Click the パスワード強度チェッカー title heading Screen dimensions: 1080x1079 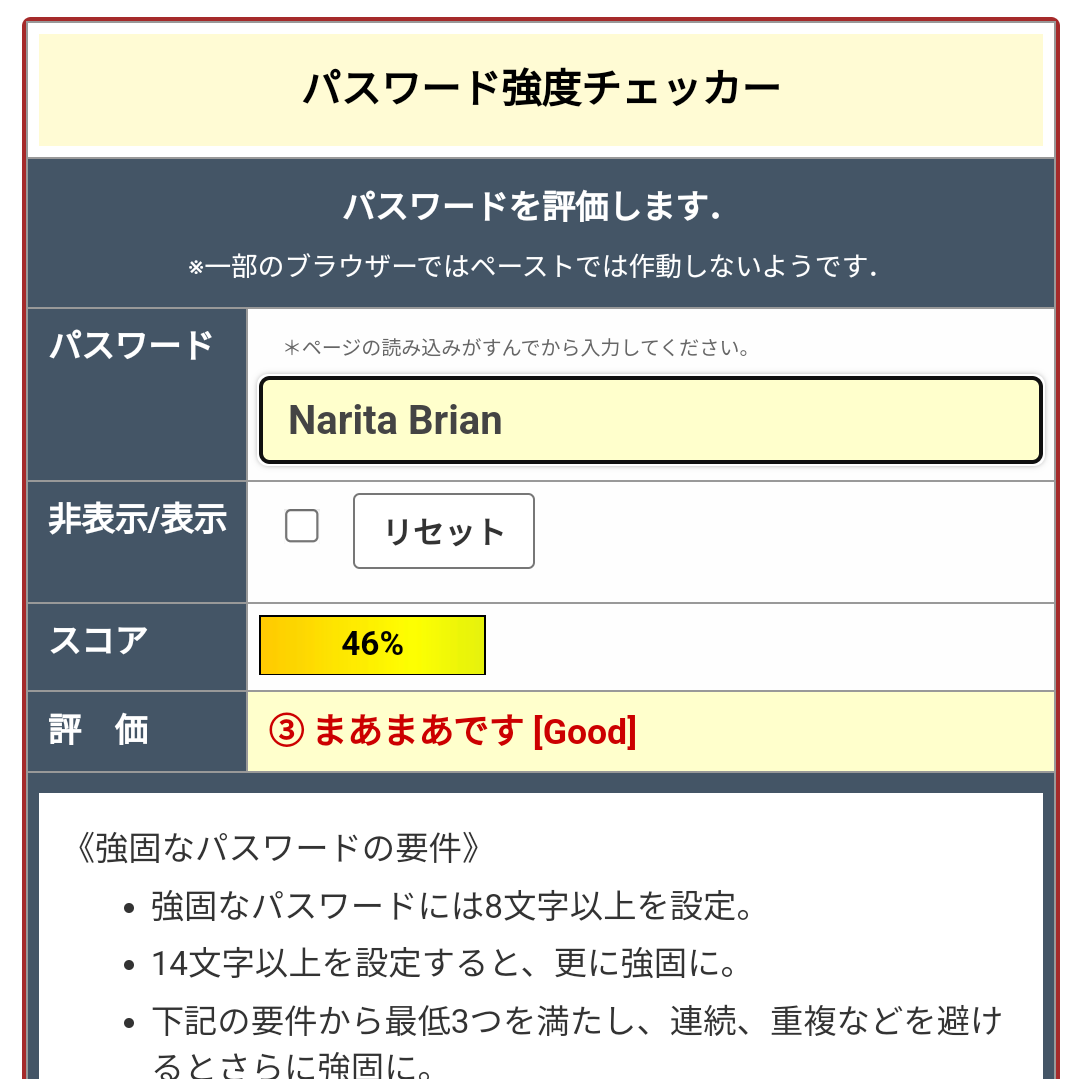point(541,89)
